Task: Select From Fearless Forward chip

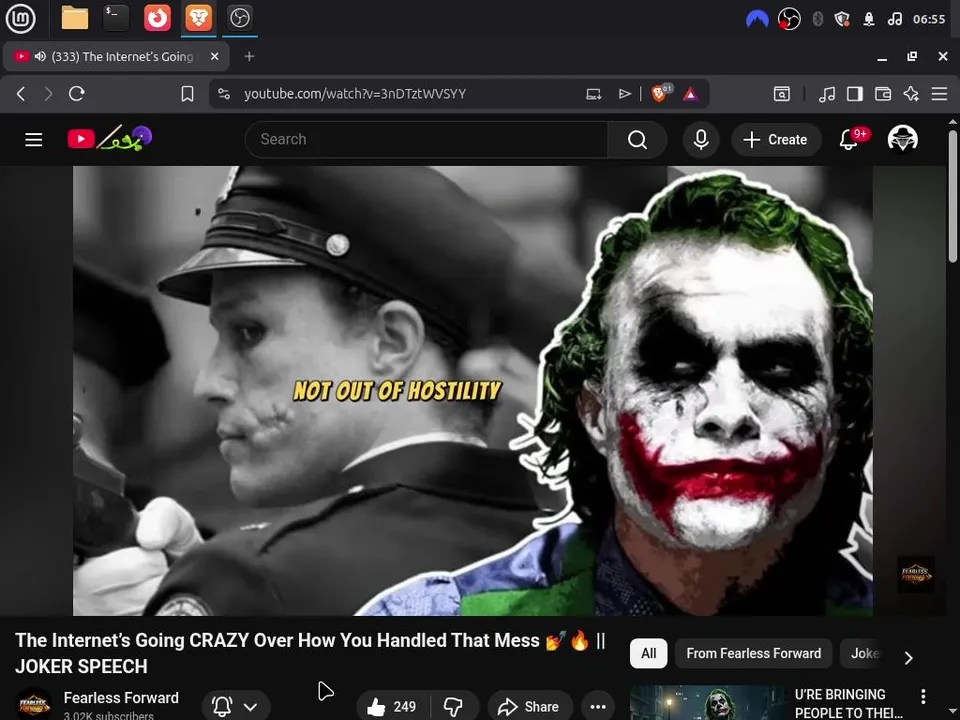Action: [x=753, y=653]
